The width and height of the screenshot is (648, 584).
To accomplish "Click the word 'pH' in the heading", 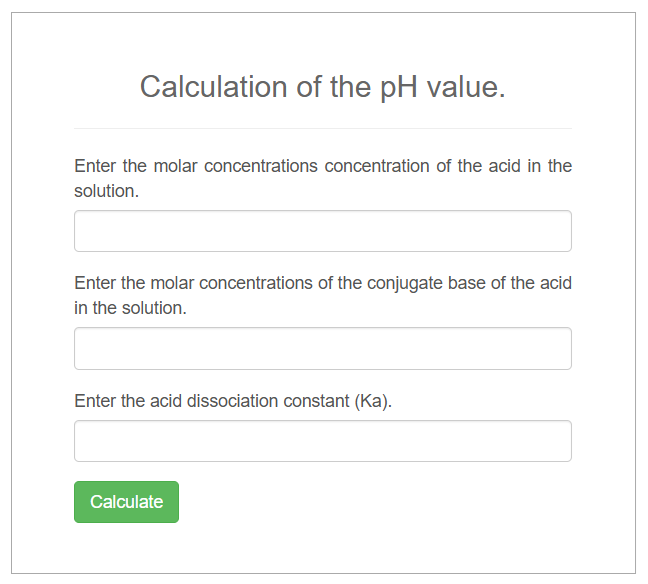I will point(399,87).
